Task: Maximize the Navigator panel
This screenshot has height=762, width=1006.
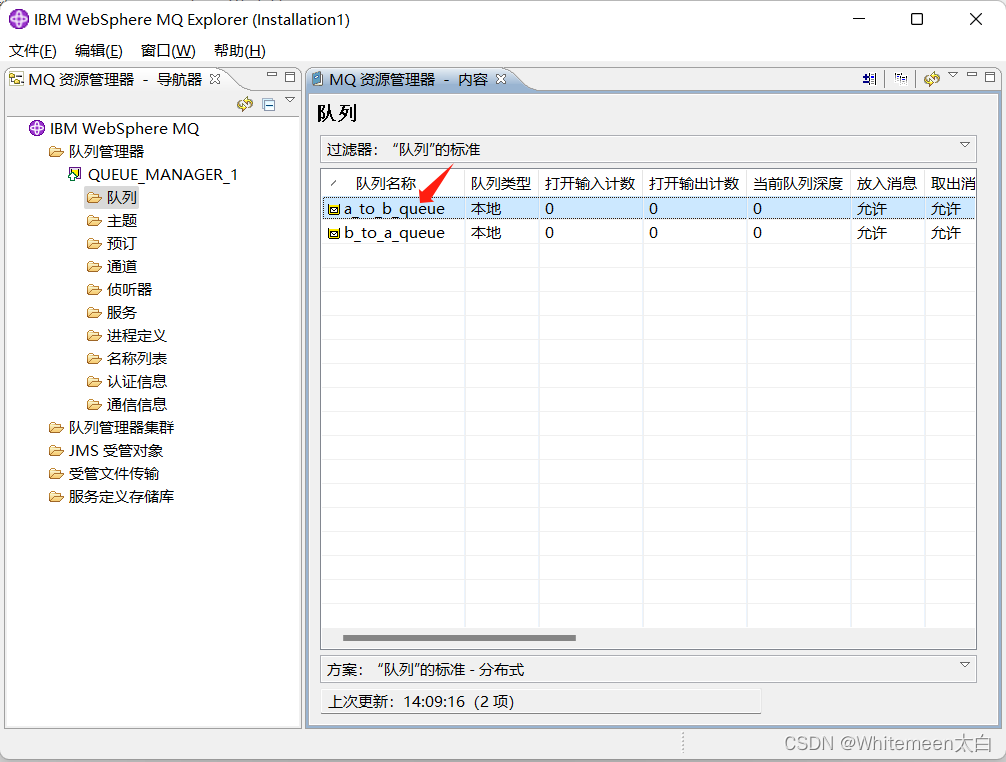Action: pos(290,77)
